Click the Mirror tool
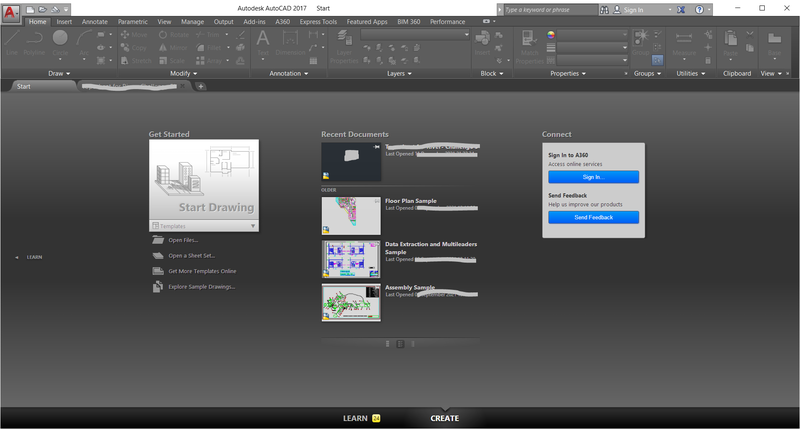The height and width of the screenshot is (429, 800). point(173,47)
